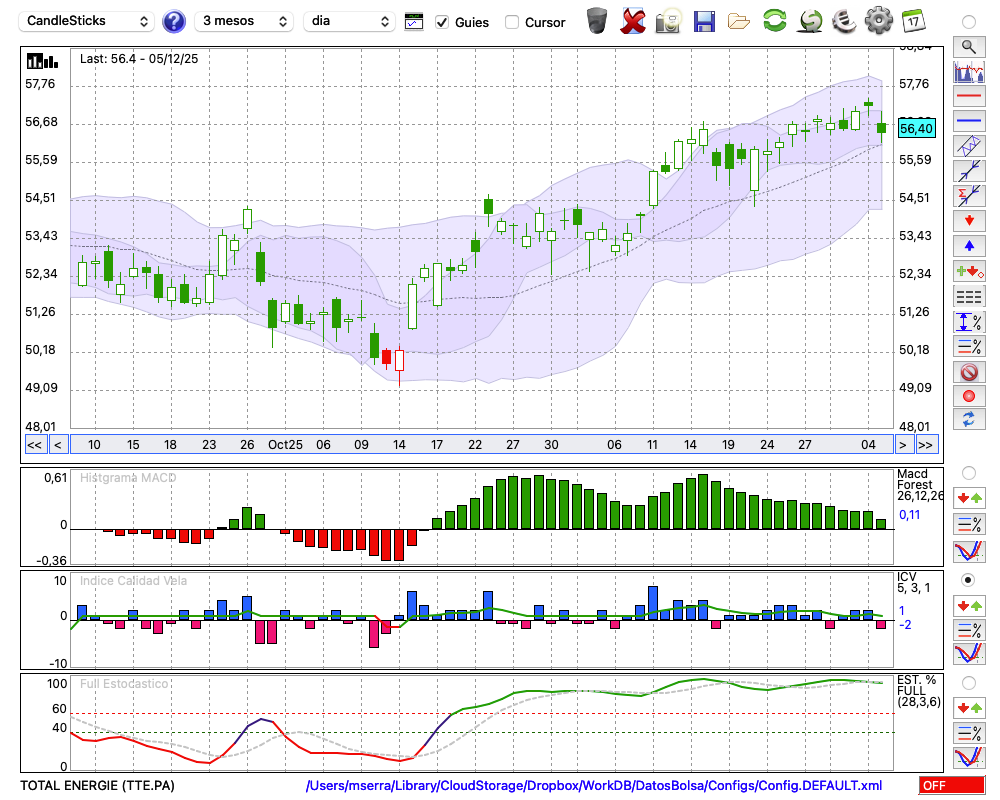Uncheck the Guies checkbox
1000x800 pixels.
pos(442,22)
